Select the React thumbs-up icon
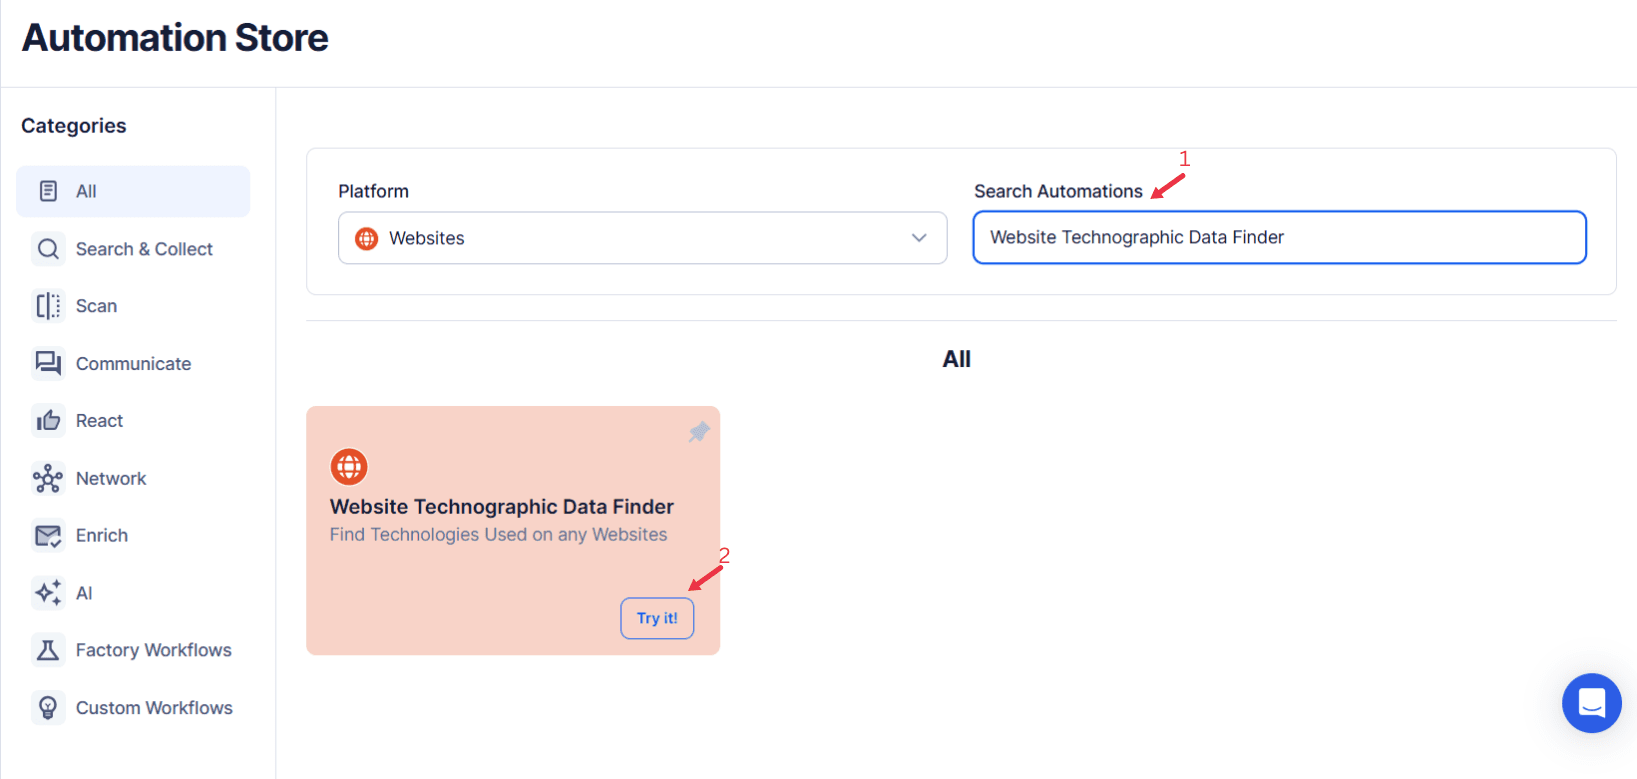 (x=47, y=420)
